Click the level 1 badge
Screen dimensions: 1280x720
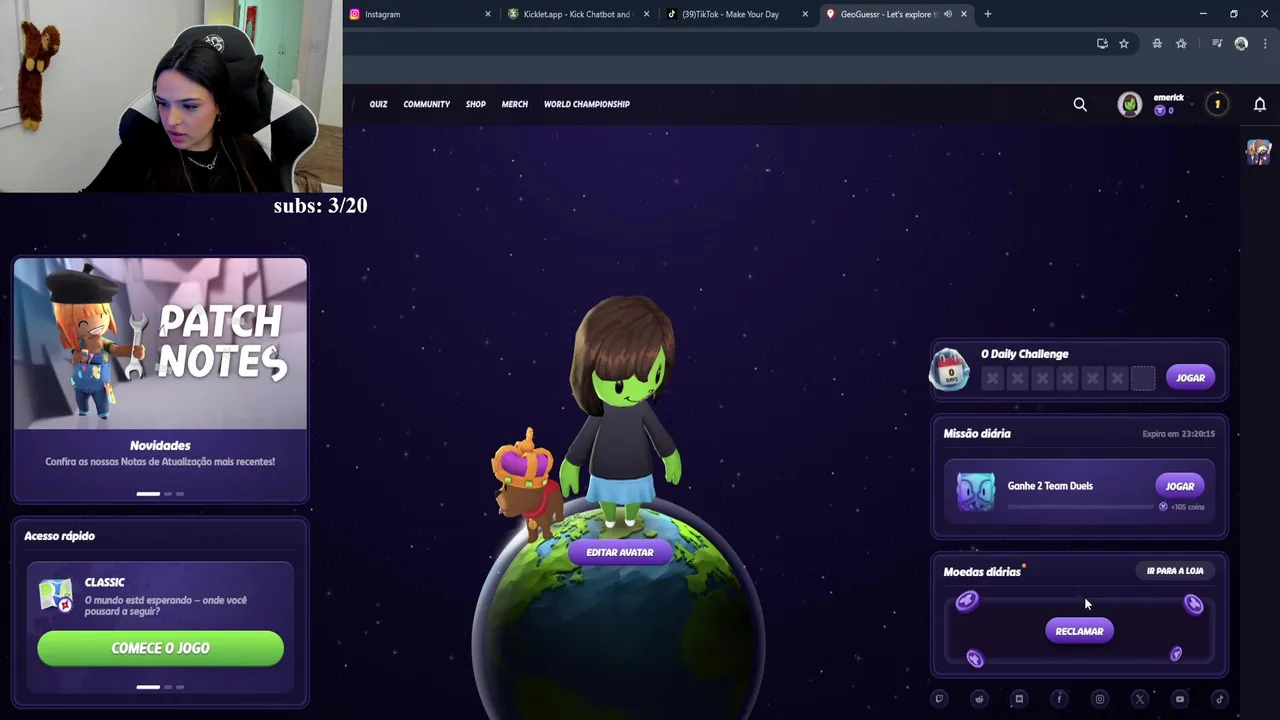[x=1217, y=104]
